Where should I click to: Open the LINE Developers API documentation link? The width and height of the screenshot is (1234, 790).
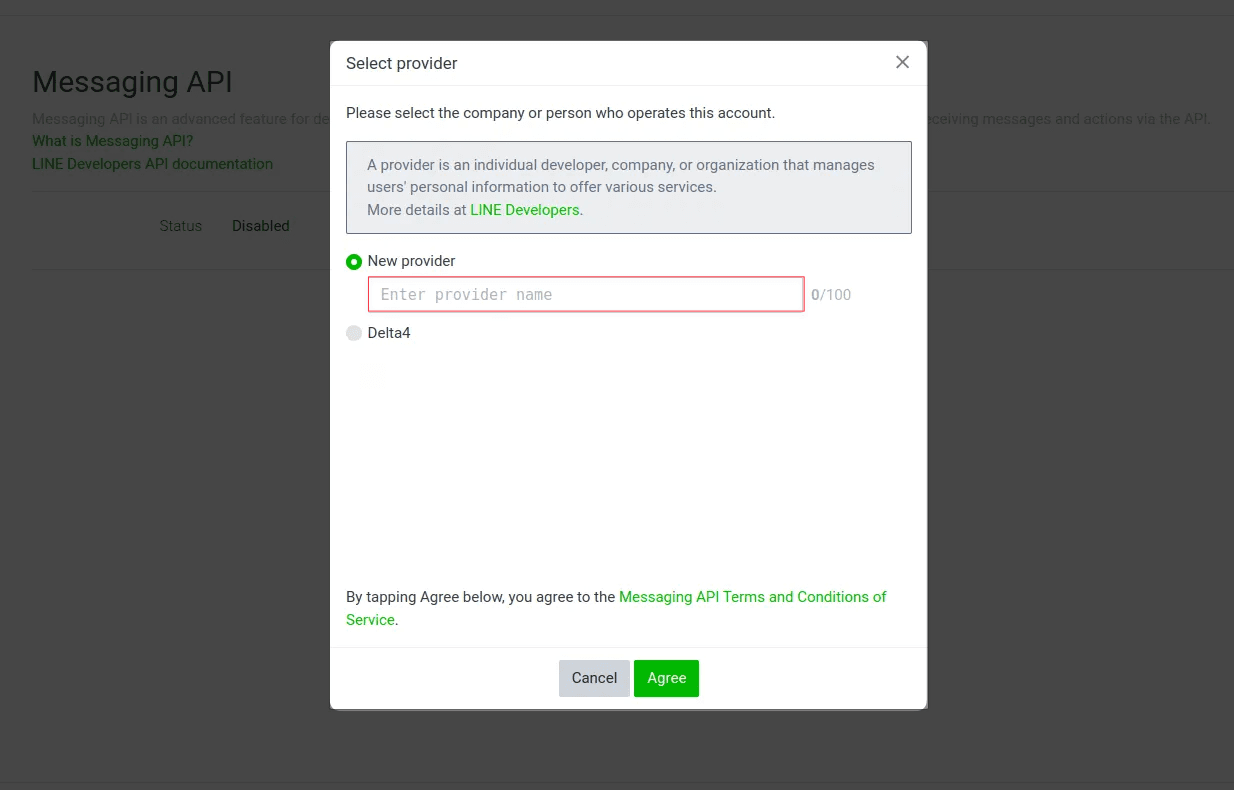tap(152, 163)
